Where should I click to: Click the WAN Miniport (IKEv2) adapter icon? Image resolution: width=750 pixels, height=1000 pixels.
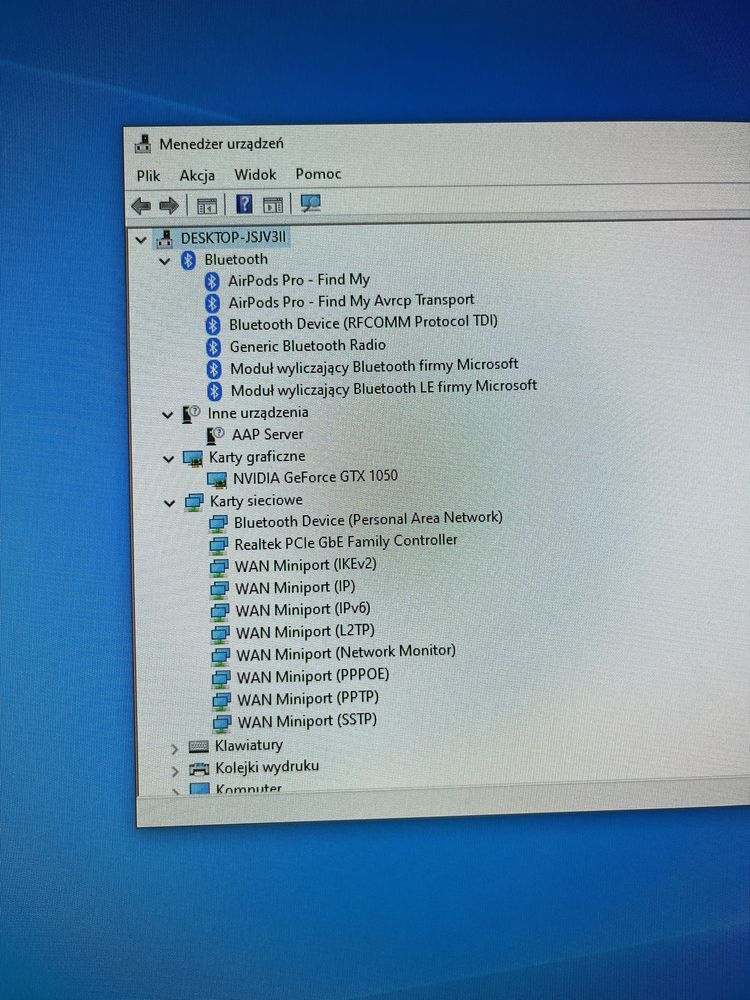(x=219, y=567)
